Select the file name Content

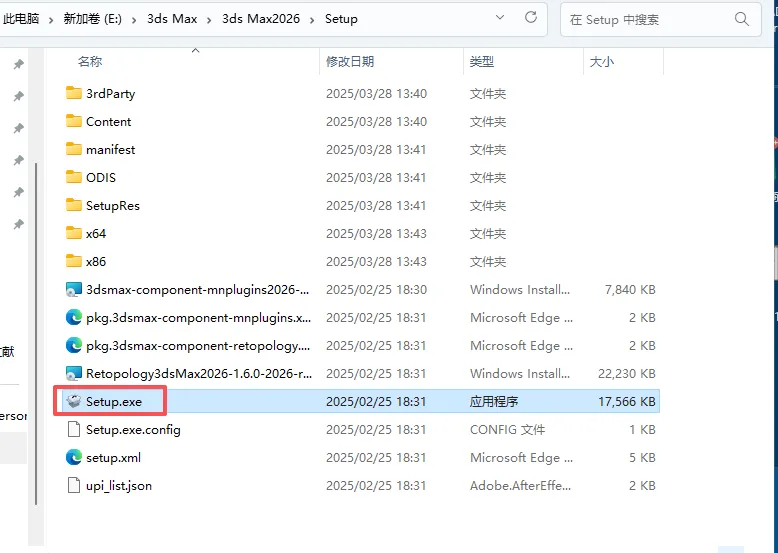click(109, 122)
